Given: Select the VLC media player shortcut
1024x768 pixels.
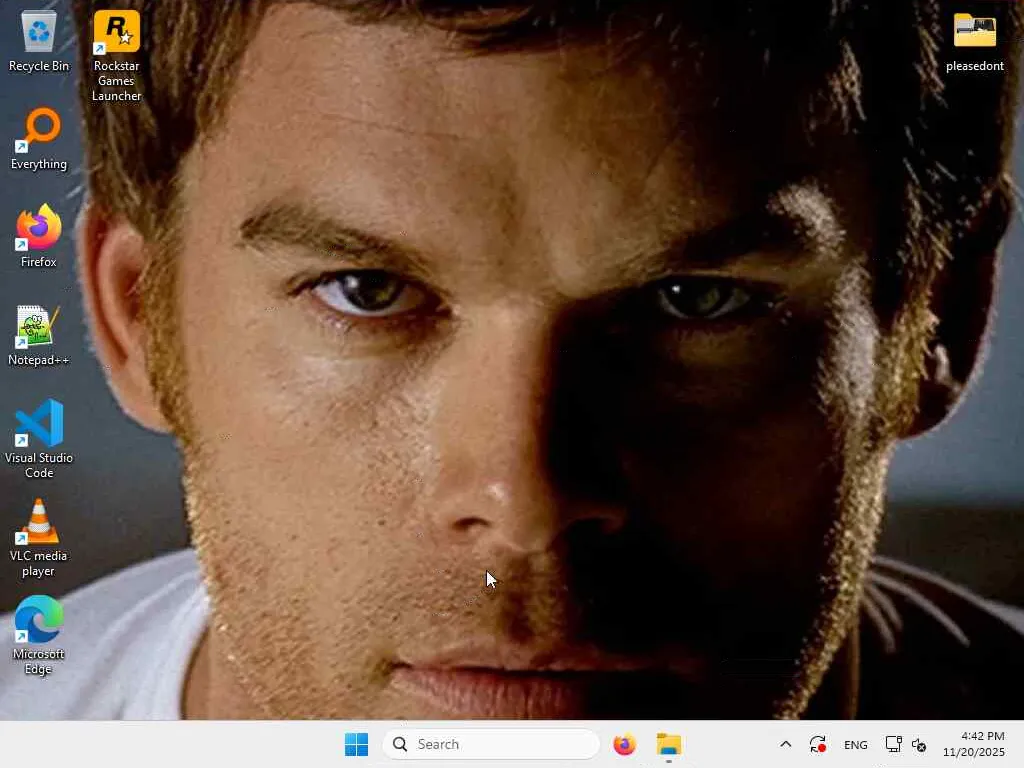Looking at the screenshot, I should [x=39, y=537].
